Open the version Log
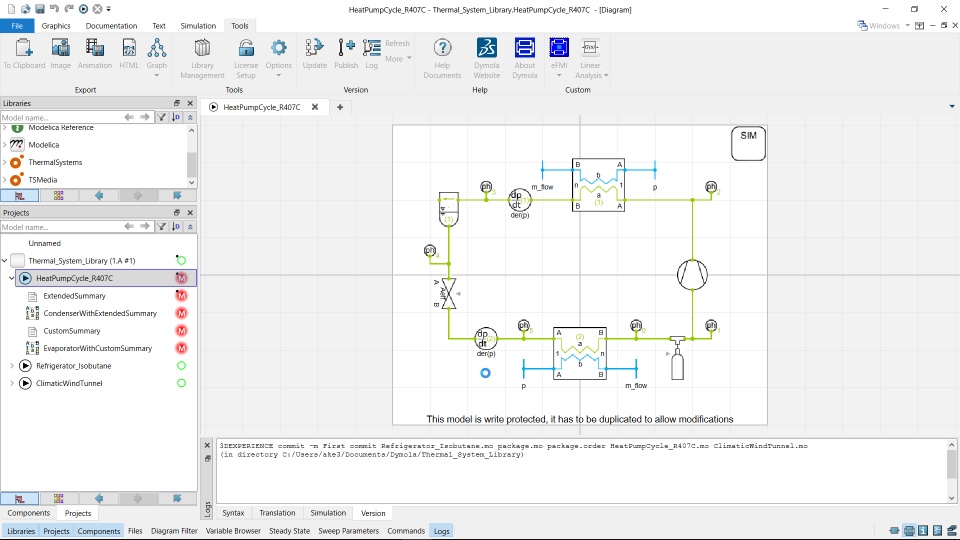960x540 pixels. click(x=372, y=54)
